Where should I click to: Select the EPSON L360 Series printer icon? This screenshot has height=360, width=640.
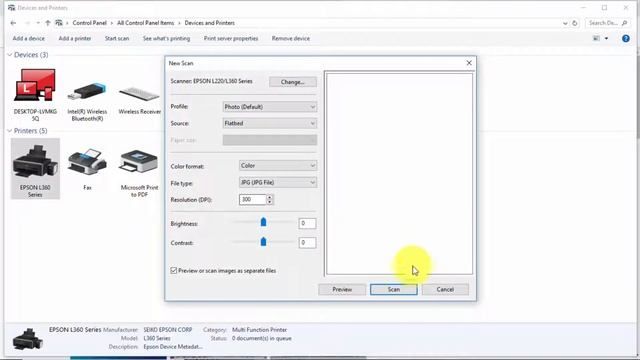(x=35, y=162)
